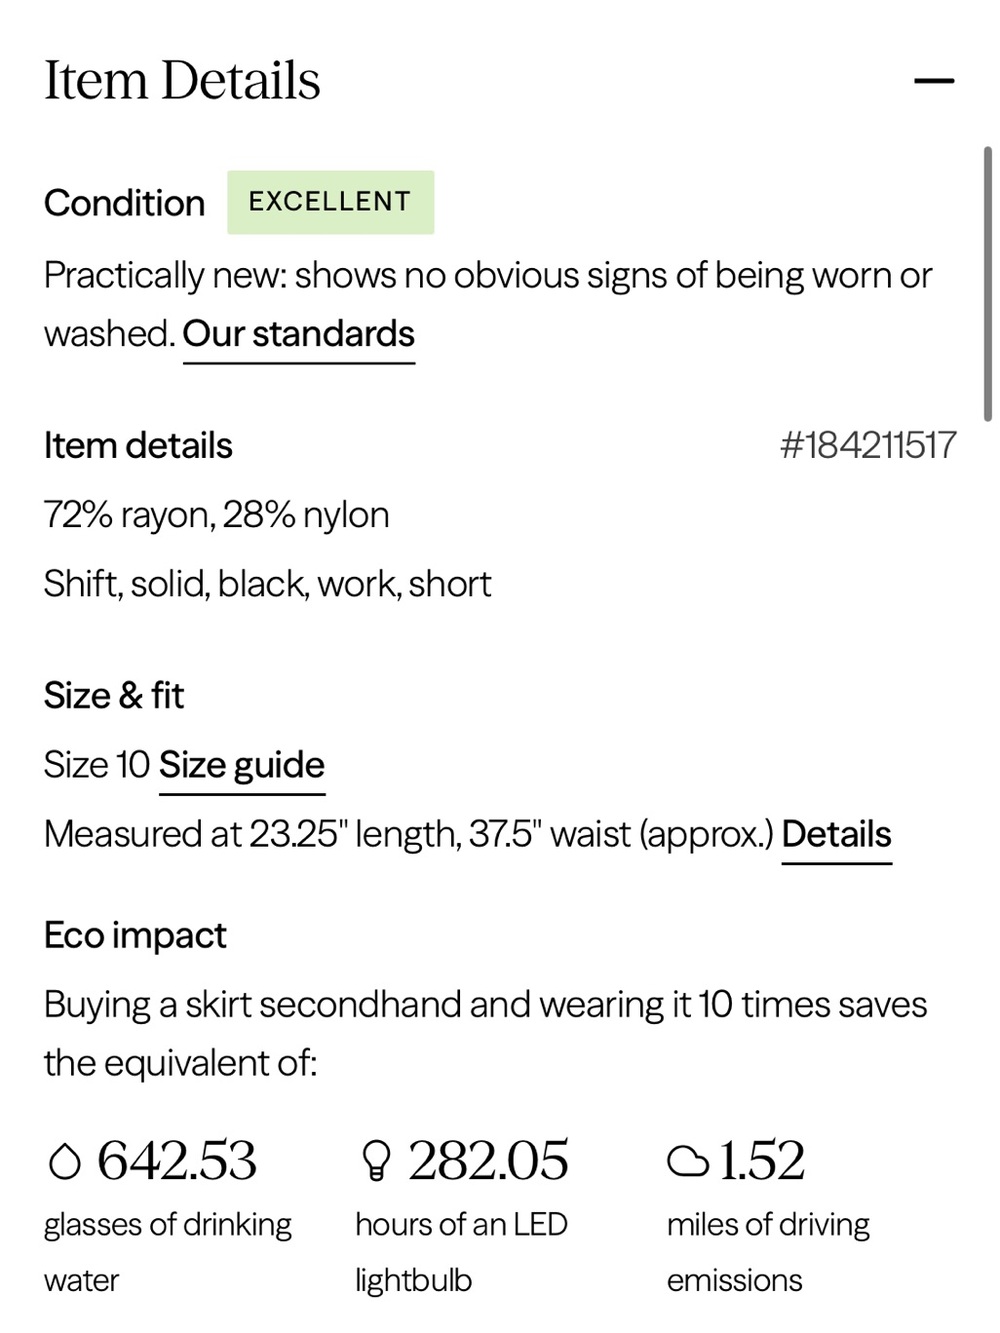Collapse the Item Details section
The image size is (1000, 1333).
934,81
